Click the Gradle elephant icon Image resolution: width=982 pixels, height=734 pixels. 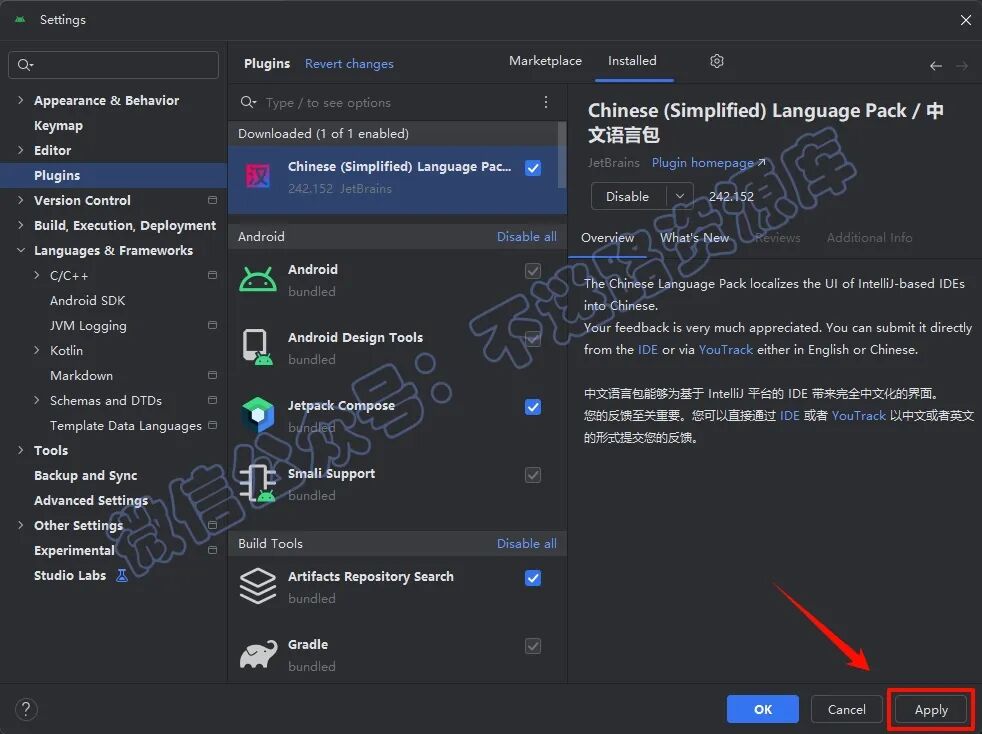[258, 654]
